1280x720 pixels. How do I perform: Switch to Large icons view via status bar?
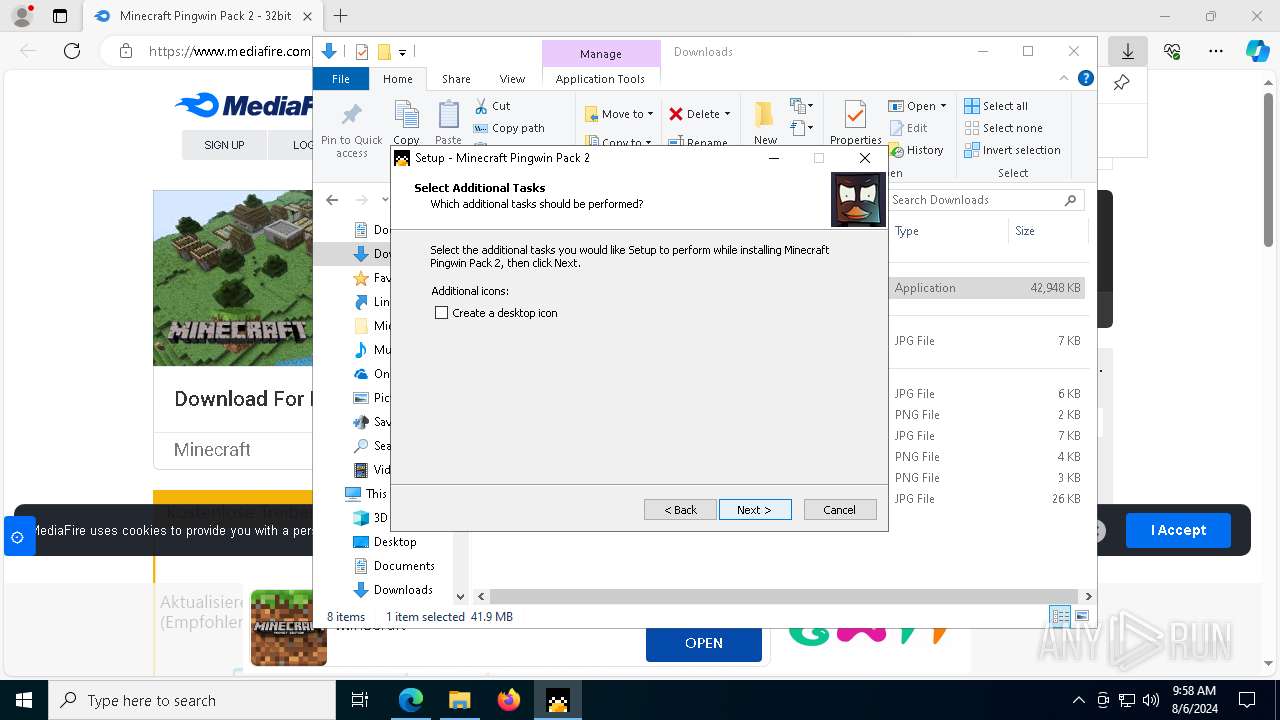pos(1081,616)
